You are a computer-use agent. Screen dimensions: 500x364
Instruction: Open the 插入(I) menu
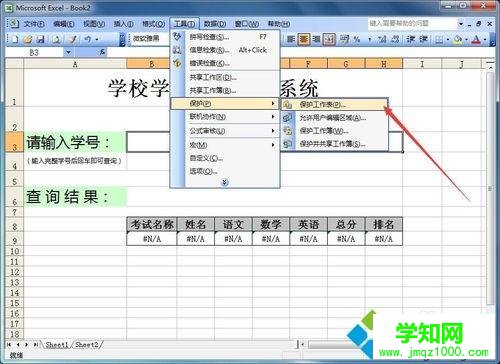coord(123,24)
